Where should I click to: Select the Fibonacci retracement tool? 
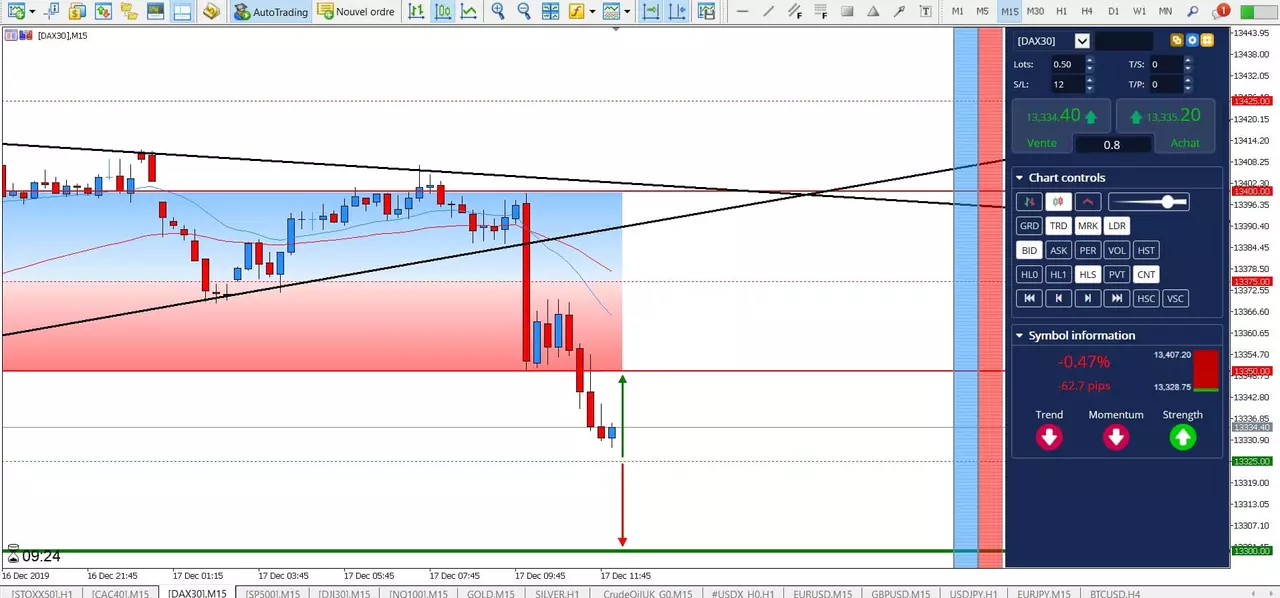[x=820, y=12]
